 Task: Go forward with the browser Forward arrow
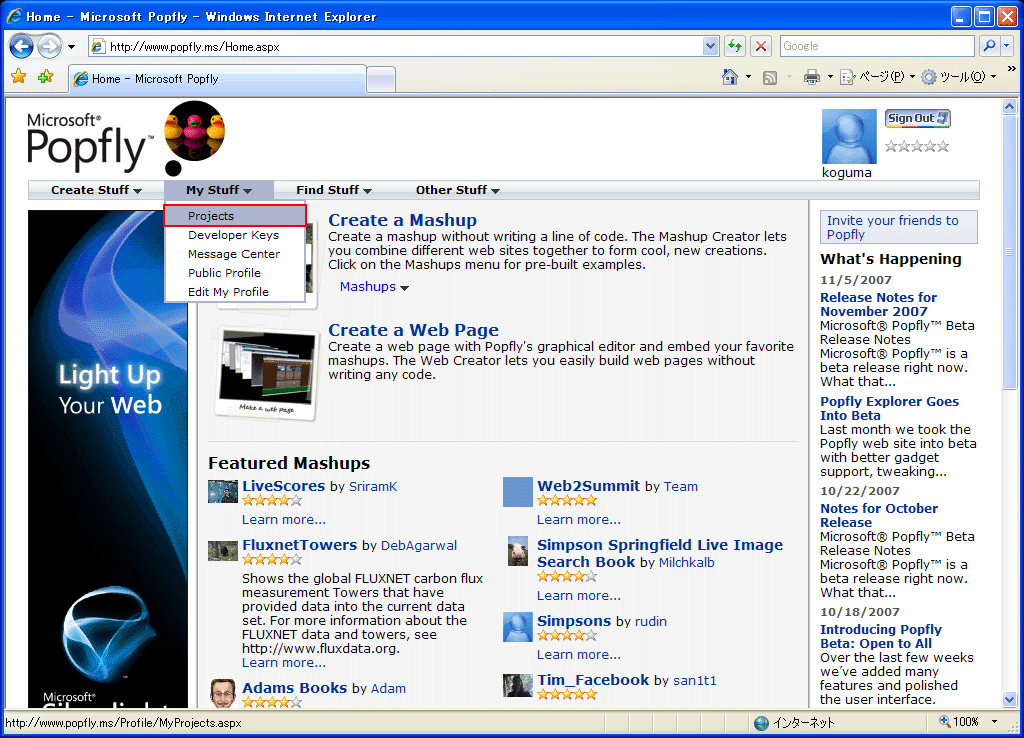(x=49, y=46)
